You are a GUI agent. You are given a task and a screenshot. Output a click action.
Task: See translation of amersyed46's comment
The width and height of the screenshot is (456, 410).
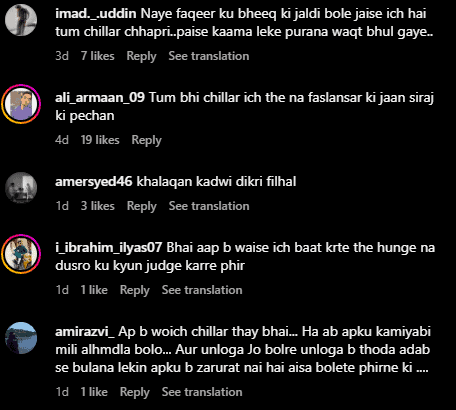point(209,206)
